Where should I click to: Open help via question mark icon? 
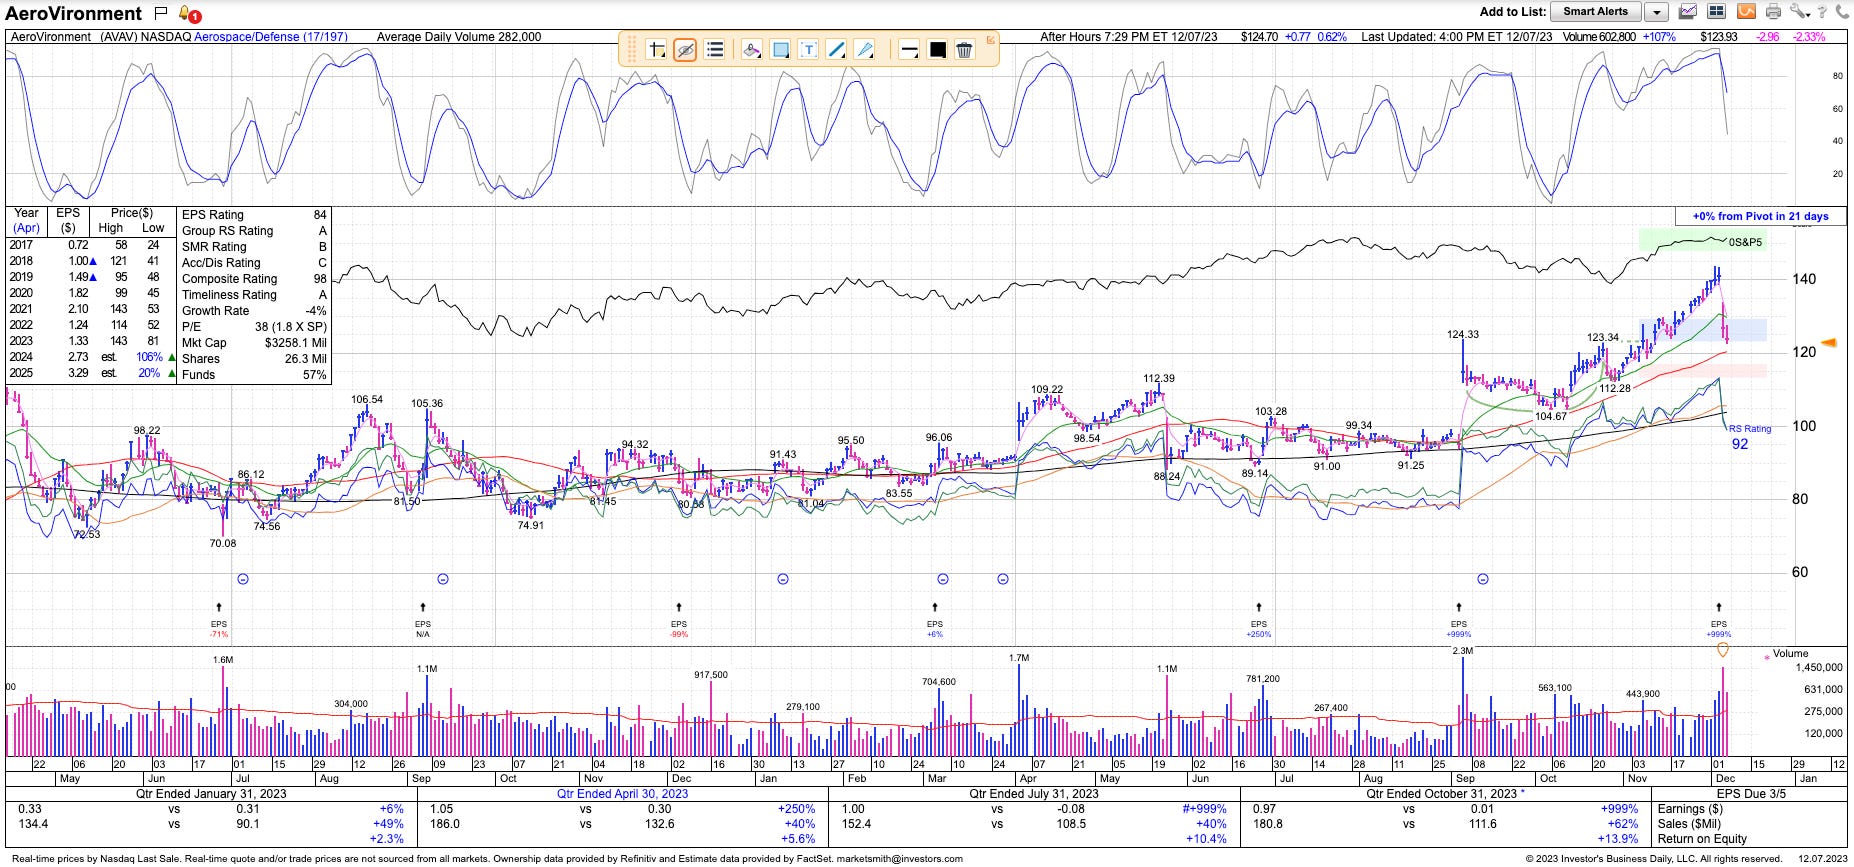coord(1822,12)
